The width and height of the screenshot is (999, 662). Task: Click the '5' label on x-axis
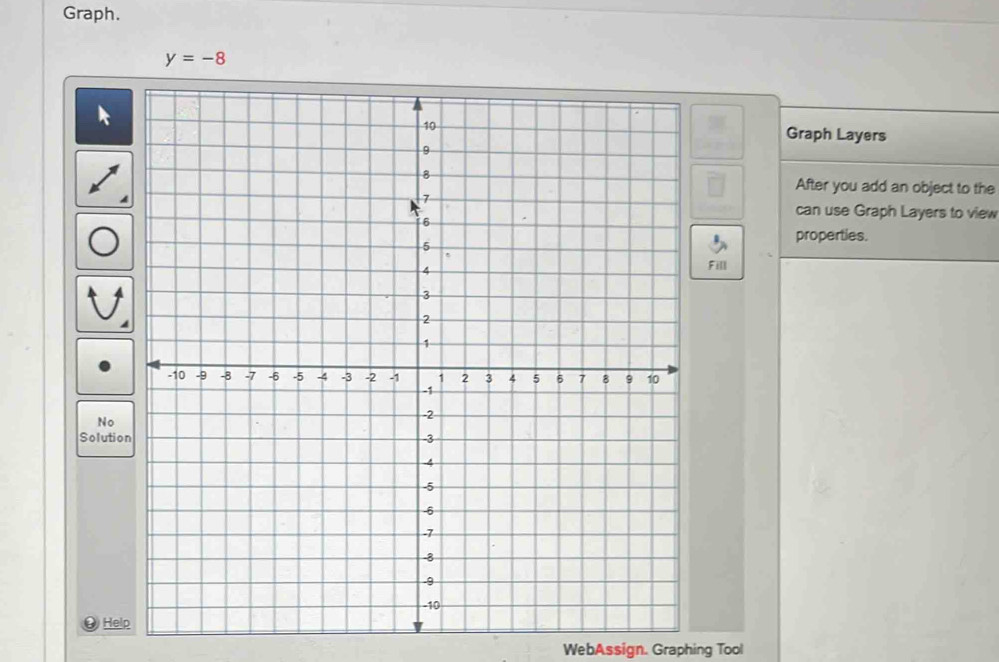536,378
